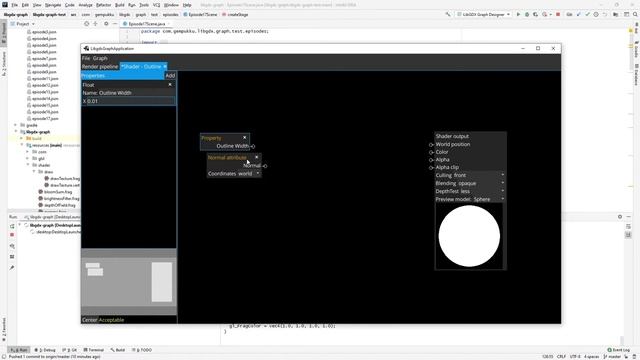Close the Float property with its X
Screen dimensions: 640x360
pyautogui.click(x=170, y=84)
